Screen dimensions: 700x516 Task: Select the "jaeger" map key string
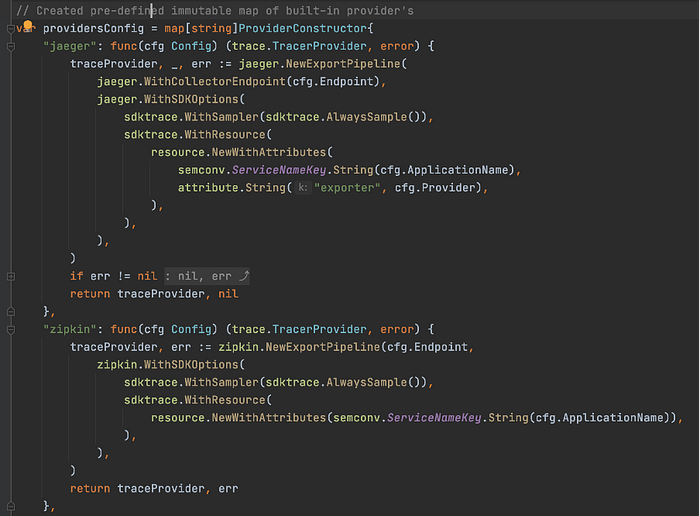point(70,46)
